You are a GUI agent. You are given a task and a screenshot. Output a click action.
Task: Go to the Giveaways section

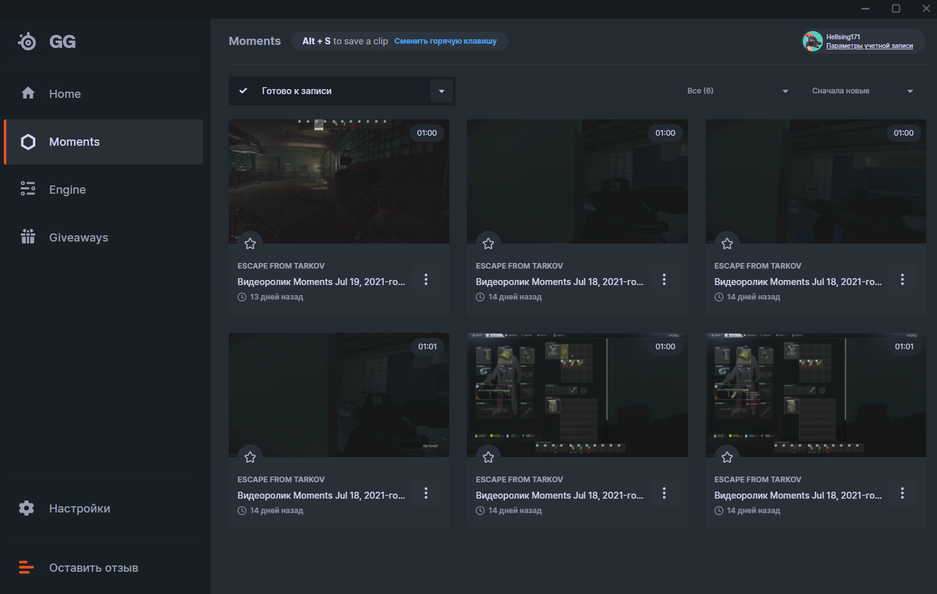click(103, 237)
